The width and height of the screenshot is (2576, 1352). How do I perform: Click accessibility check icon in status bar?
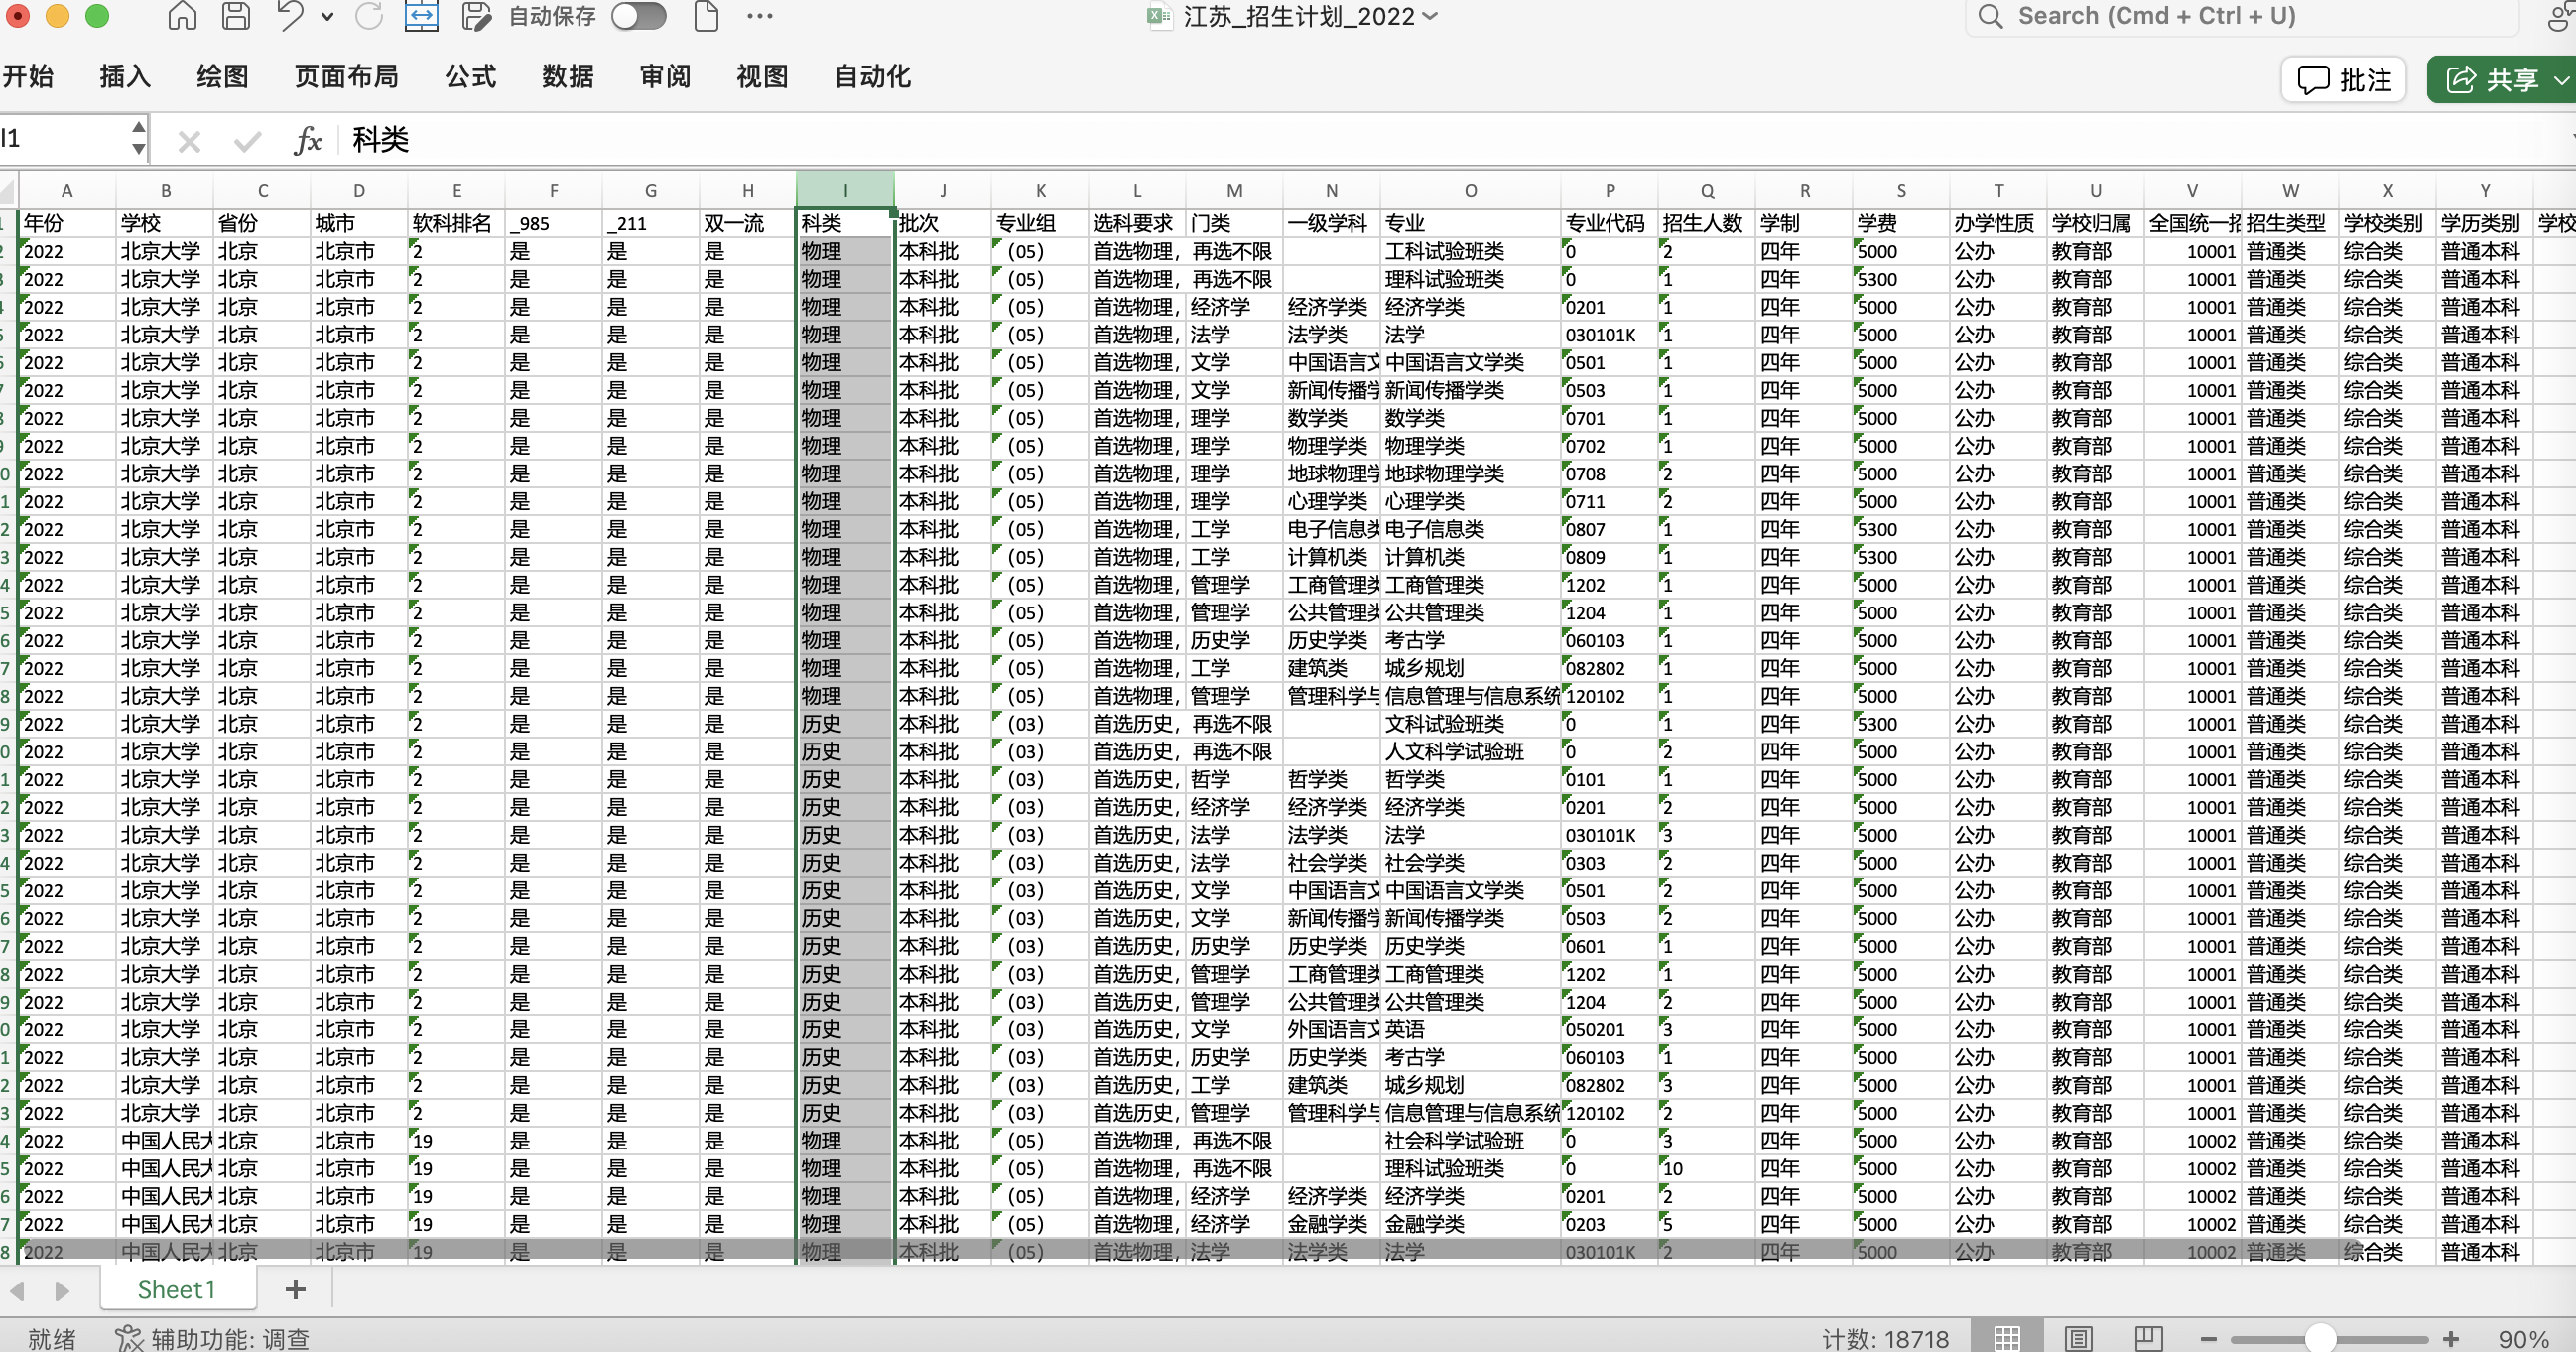(x=128, y=1338)
